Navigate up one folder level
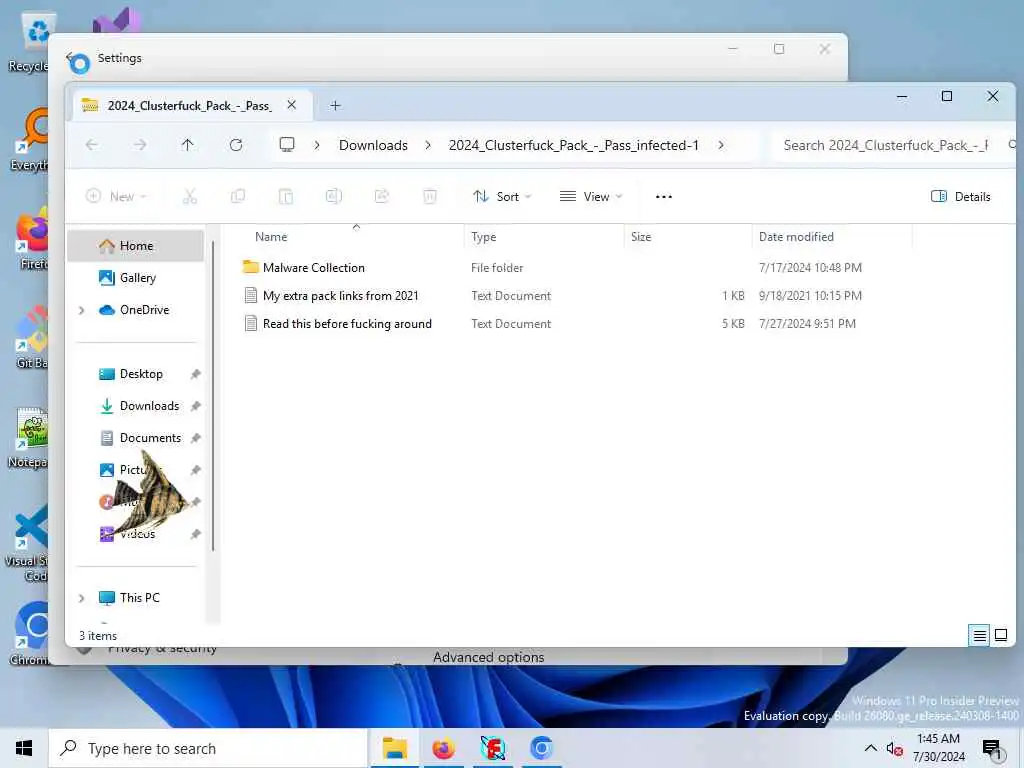This screenshot has width=1024, height=768. point(187,145)
